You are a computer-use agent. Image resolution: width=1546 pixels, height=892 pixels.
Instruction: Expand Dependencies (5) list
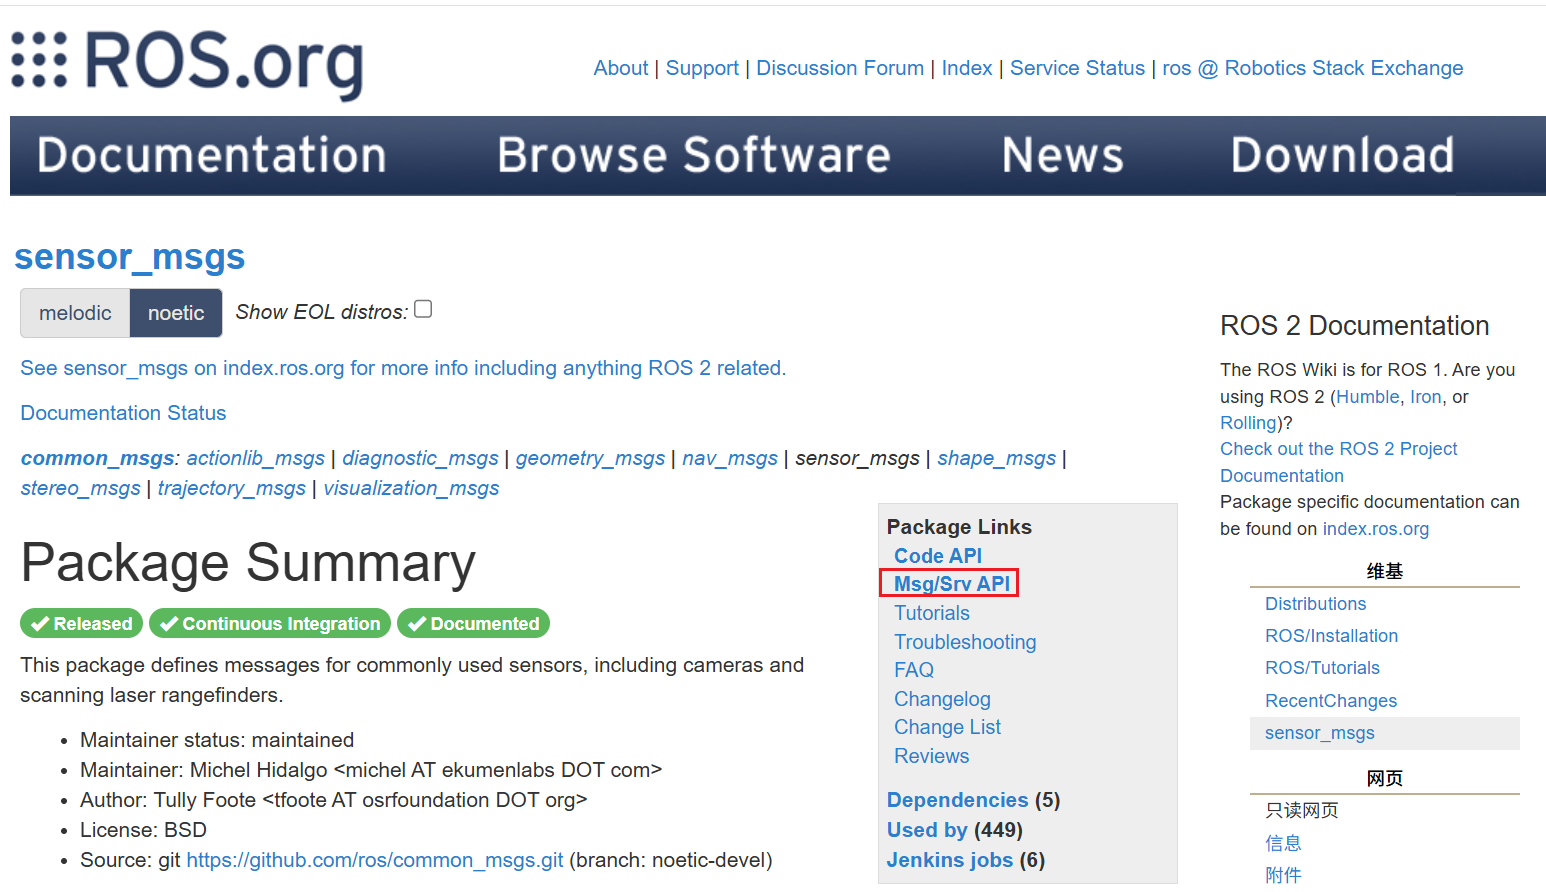pyautogui.click(x=957, y=800)
